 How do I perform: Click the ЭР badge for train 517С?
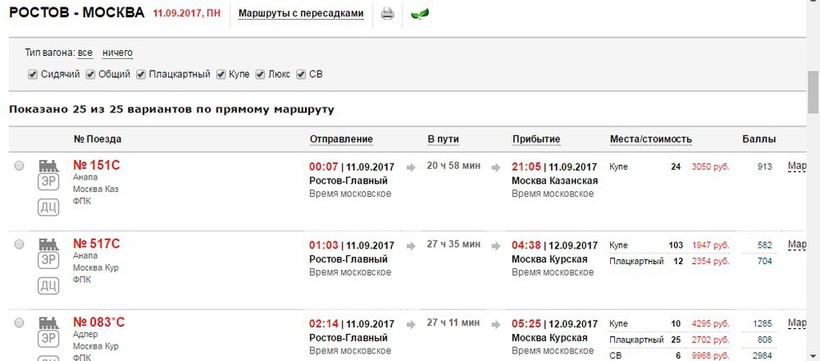pos(49,261)
